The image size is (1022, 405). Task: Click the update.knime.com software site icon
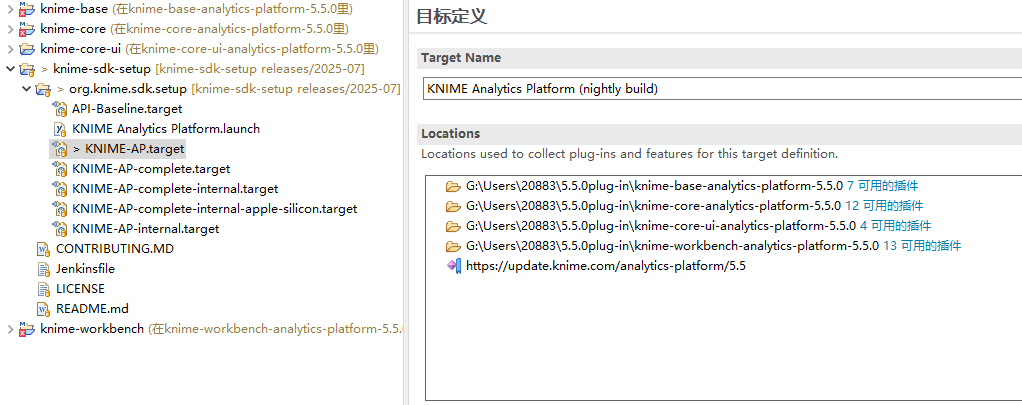(x=454, y=266)
